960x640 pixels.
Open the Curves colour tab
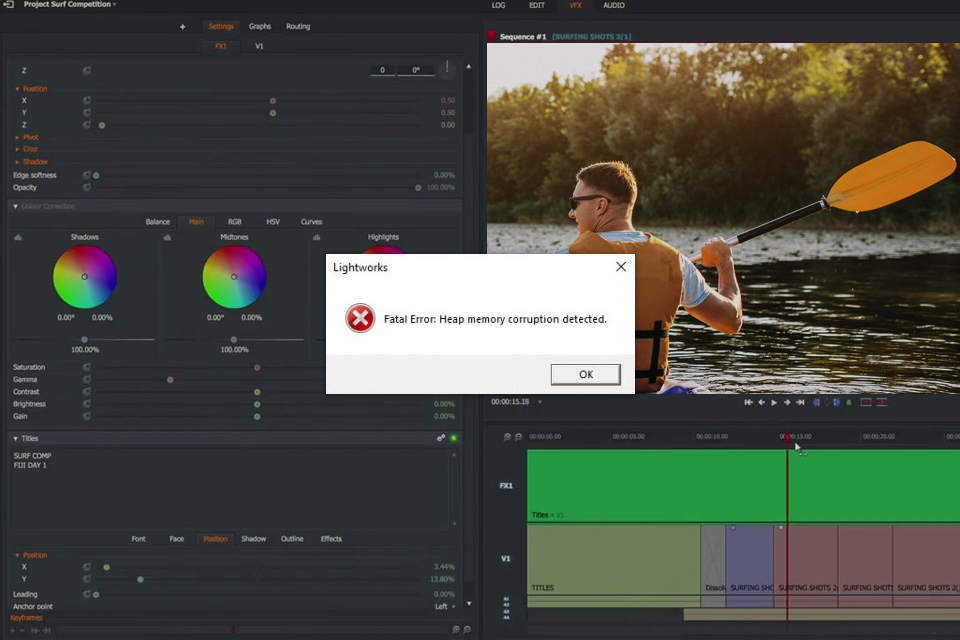(x=311, y=222)
